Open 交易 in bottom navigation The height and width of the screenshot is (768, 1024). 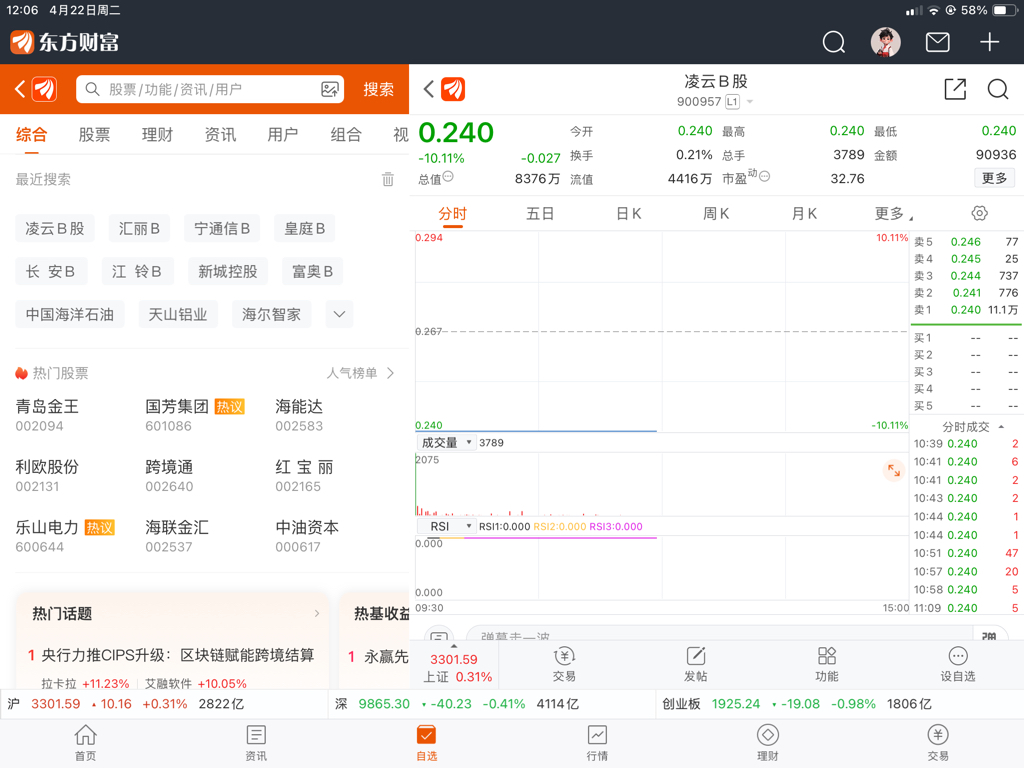pyautogui.click(x=938, y=743)
